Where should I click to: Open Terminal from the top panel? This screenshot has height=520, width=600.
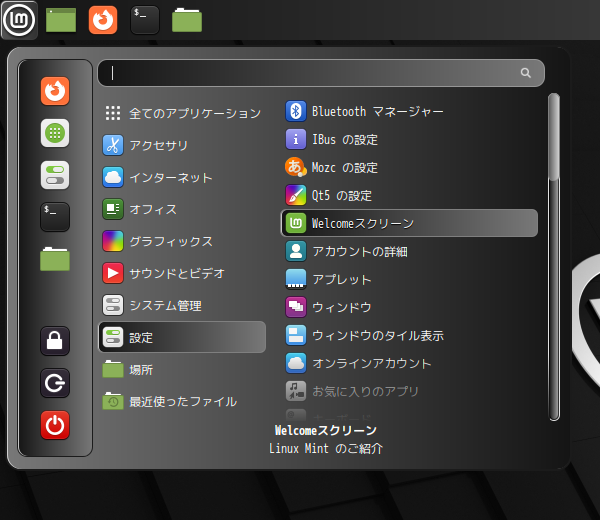145,20
